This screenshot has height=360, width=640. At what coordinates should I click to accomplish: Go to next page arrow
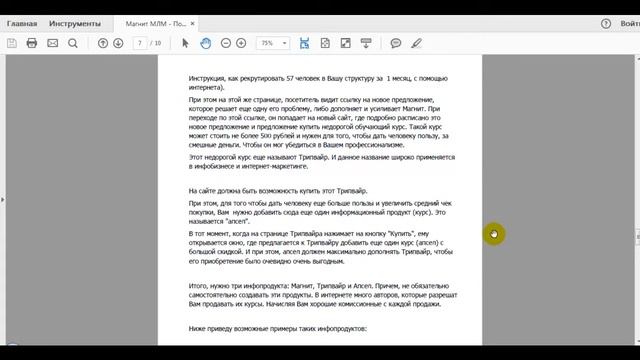point(118,43)
